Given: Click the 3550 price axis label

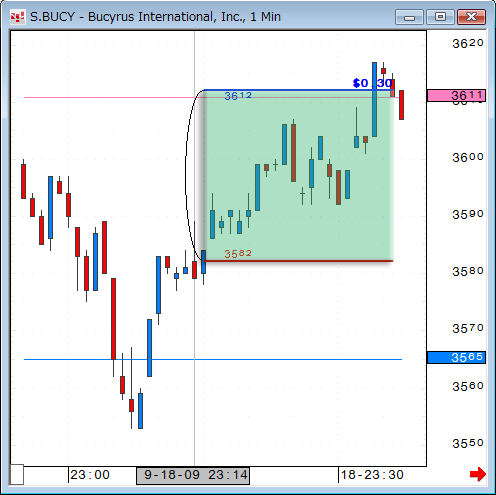Looking at the screenshot, I should point(468,443).
